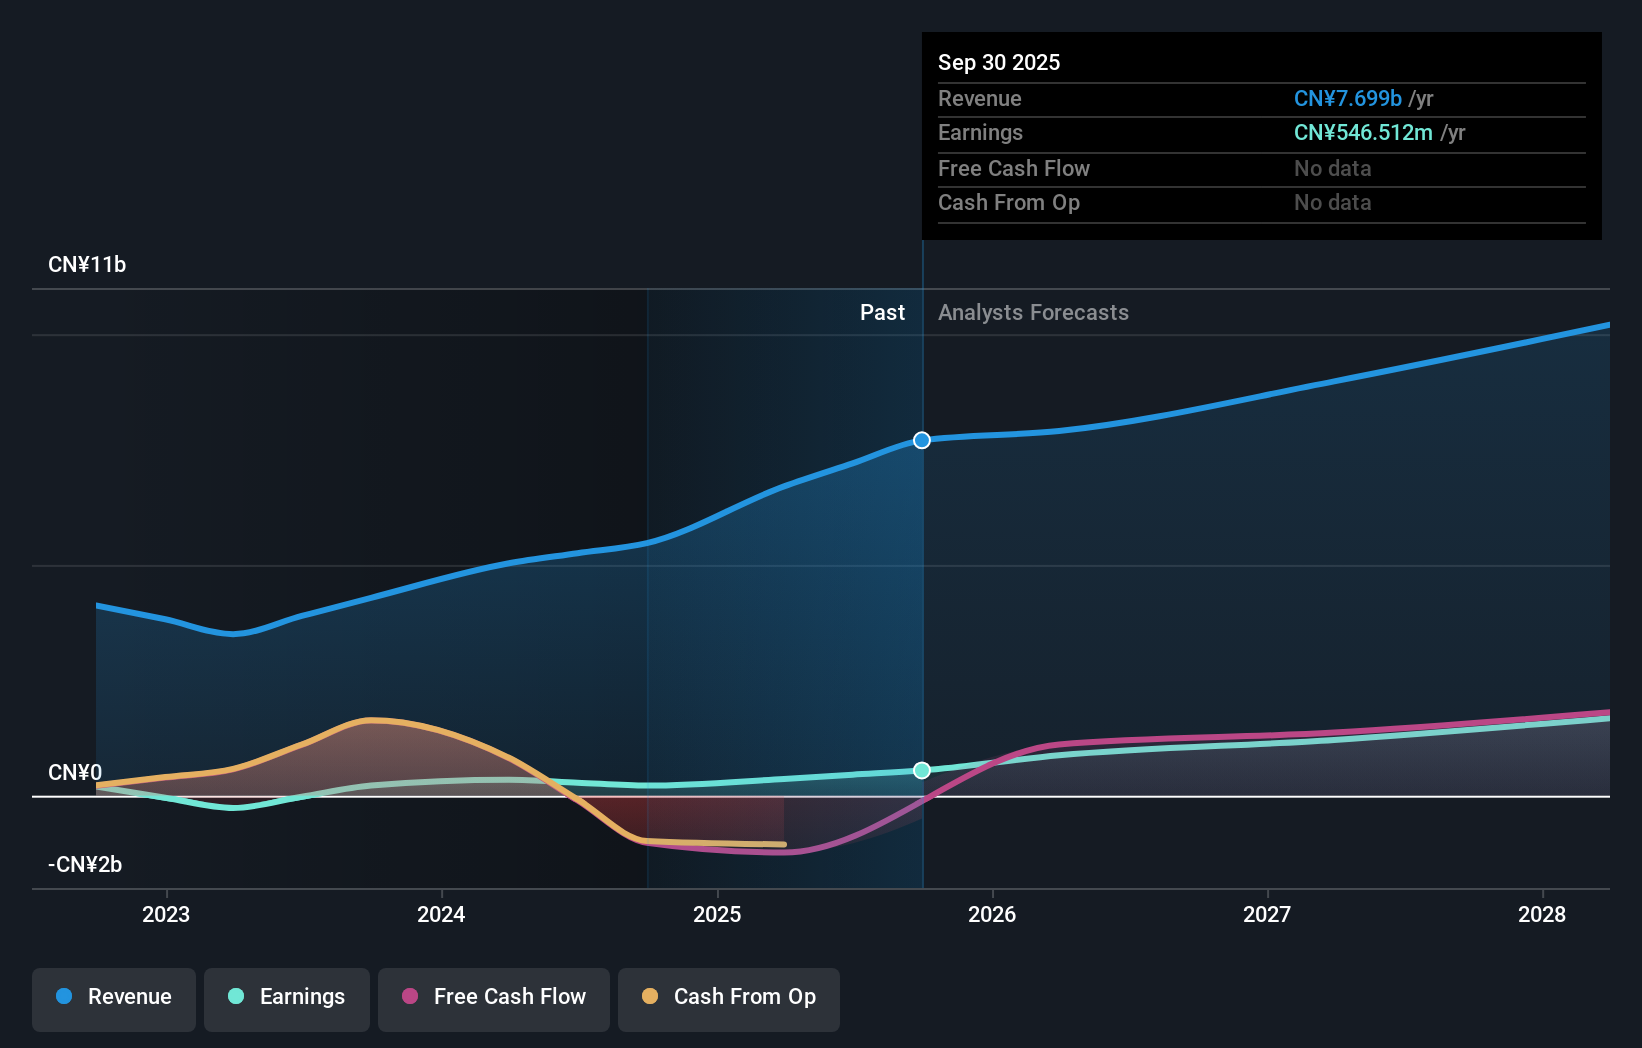Click the orange Cash From Op legend dot
1642x1048 pixels.
click(650, 997)
